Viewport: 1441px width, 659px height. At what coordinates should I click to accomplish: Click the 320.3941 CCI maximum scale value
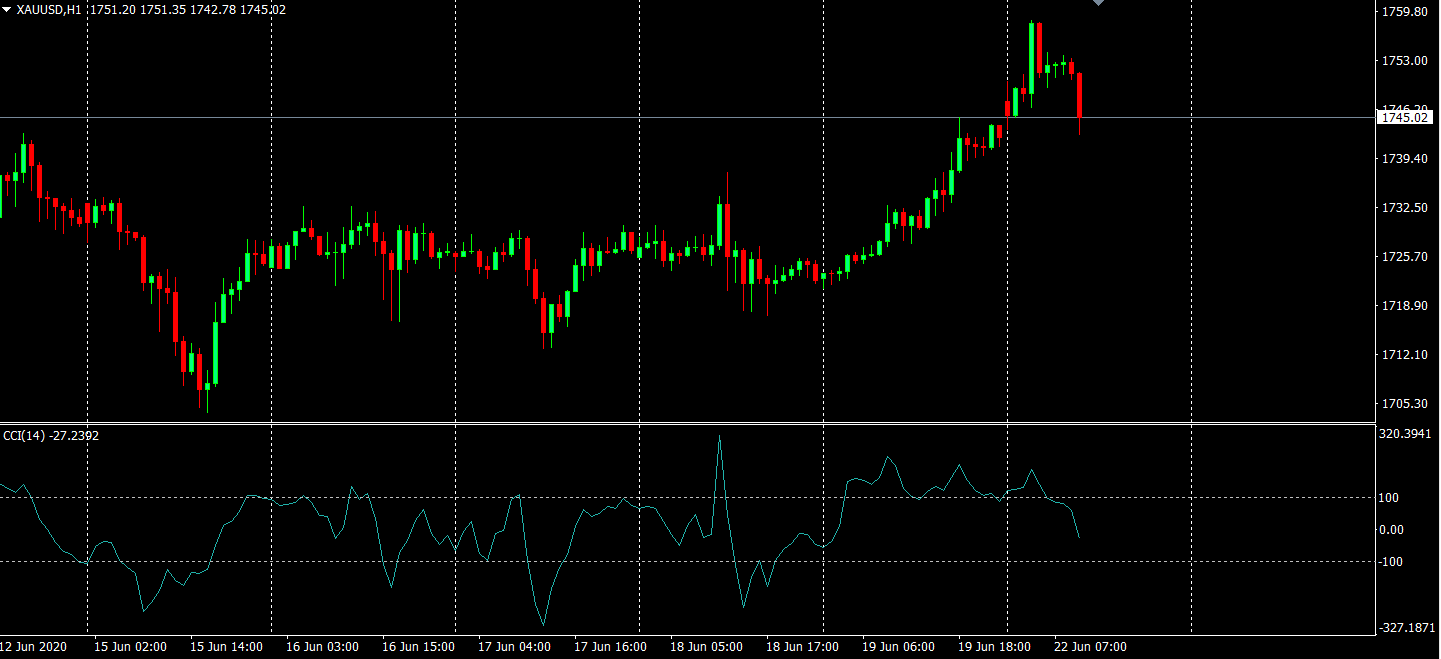(x=1405, y=434)
